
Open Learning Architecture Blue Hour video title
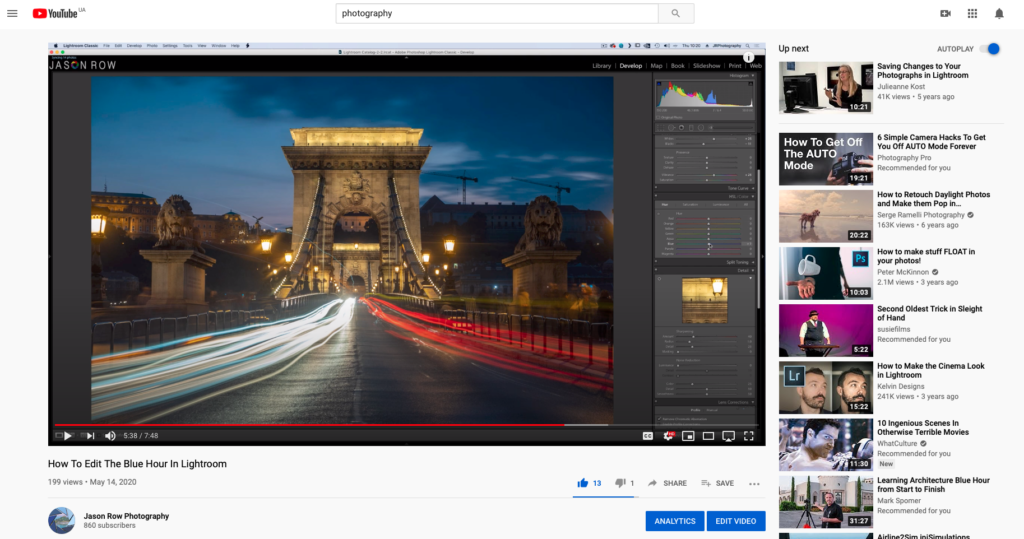pos(933,485)
